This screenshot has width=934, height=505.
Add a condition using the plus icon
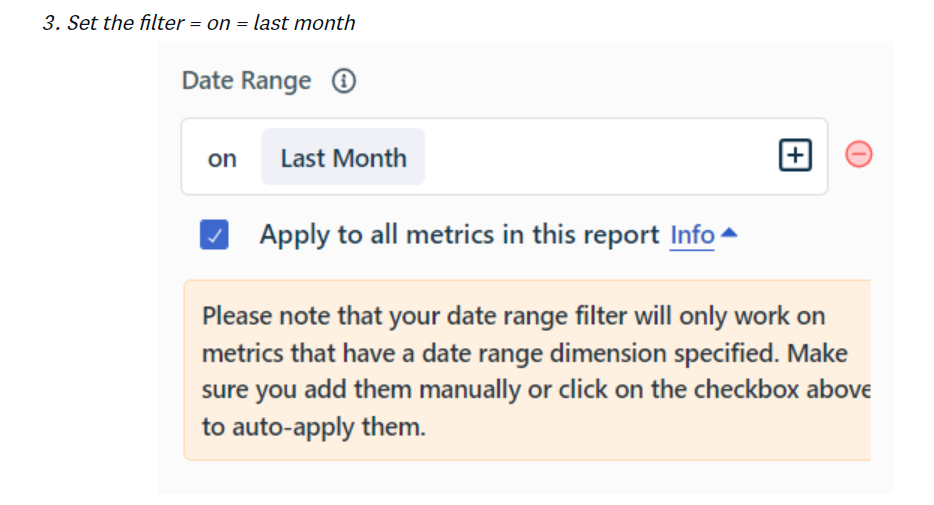795,155
